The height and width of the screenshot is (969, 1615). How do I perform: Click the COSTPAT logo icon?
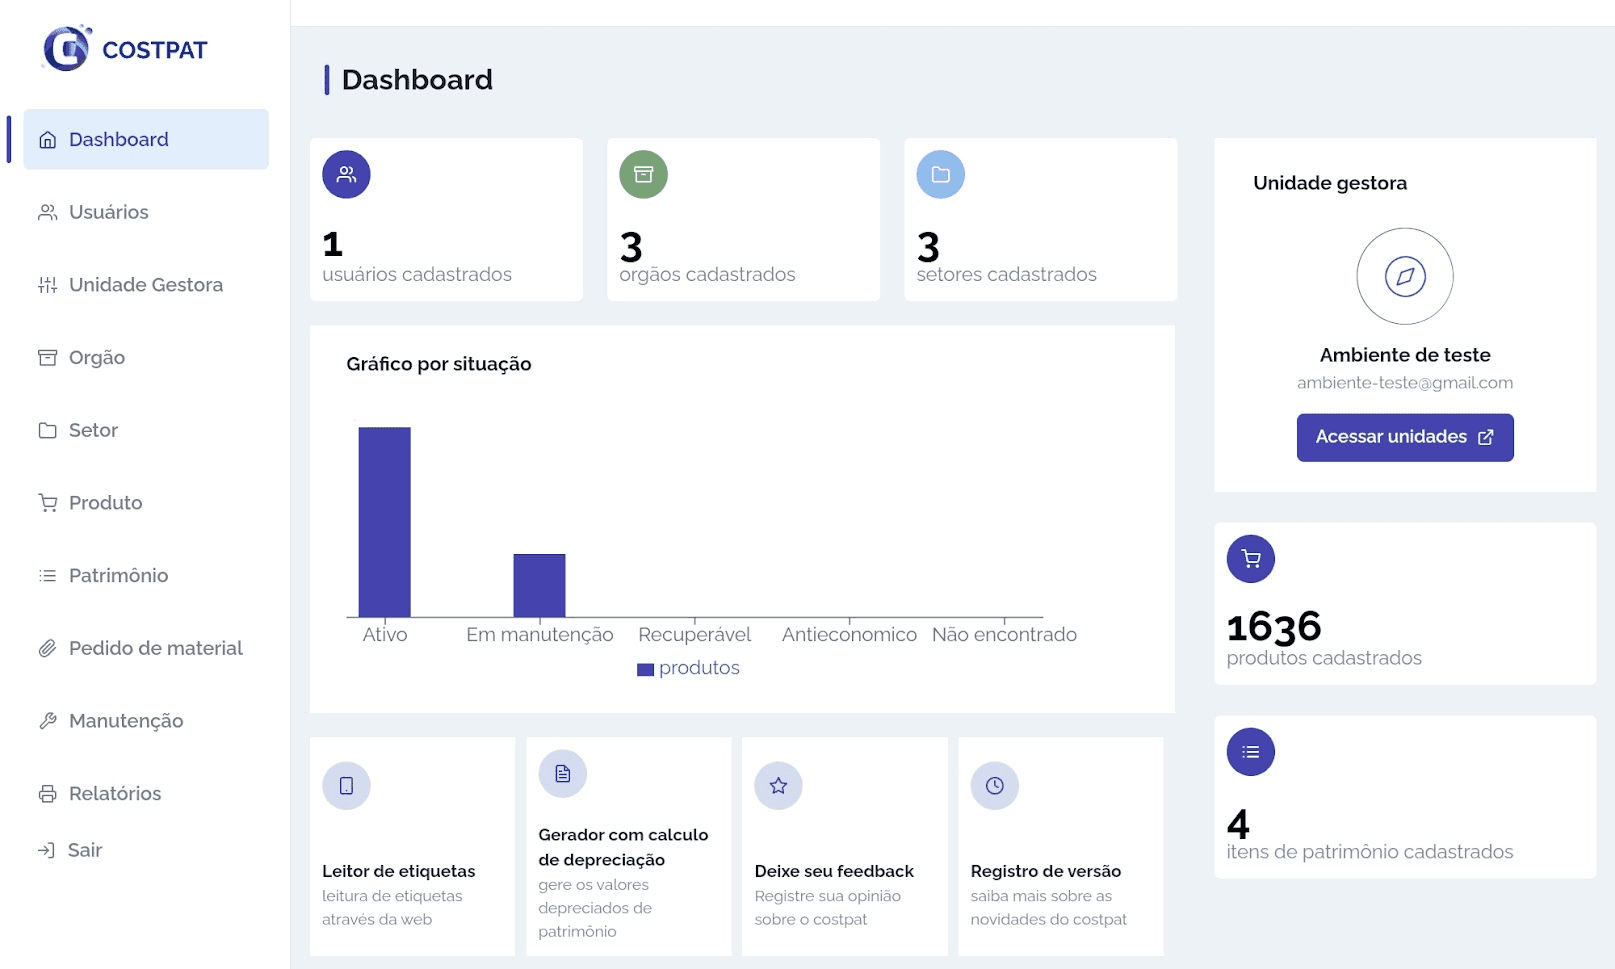pyautogui.click(x=67, y=48)
